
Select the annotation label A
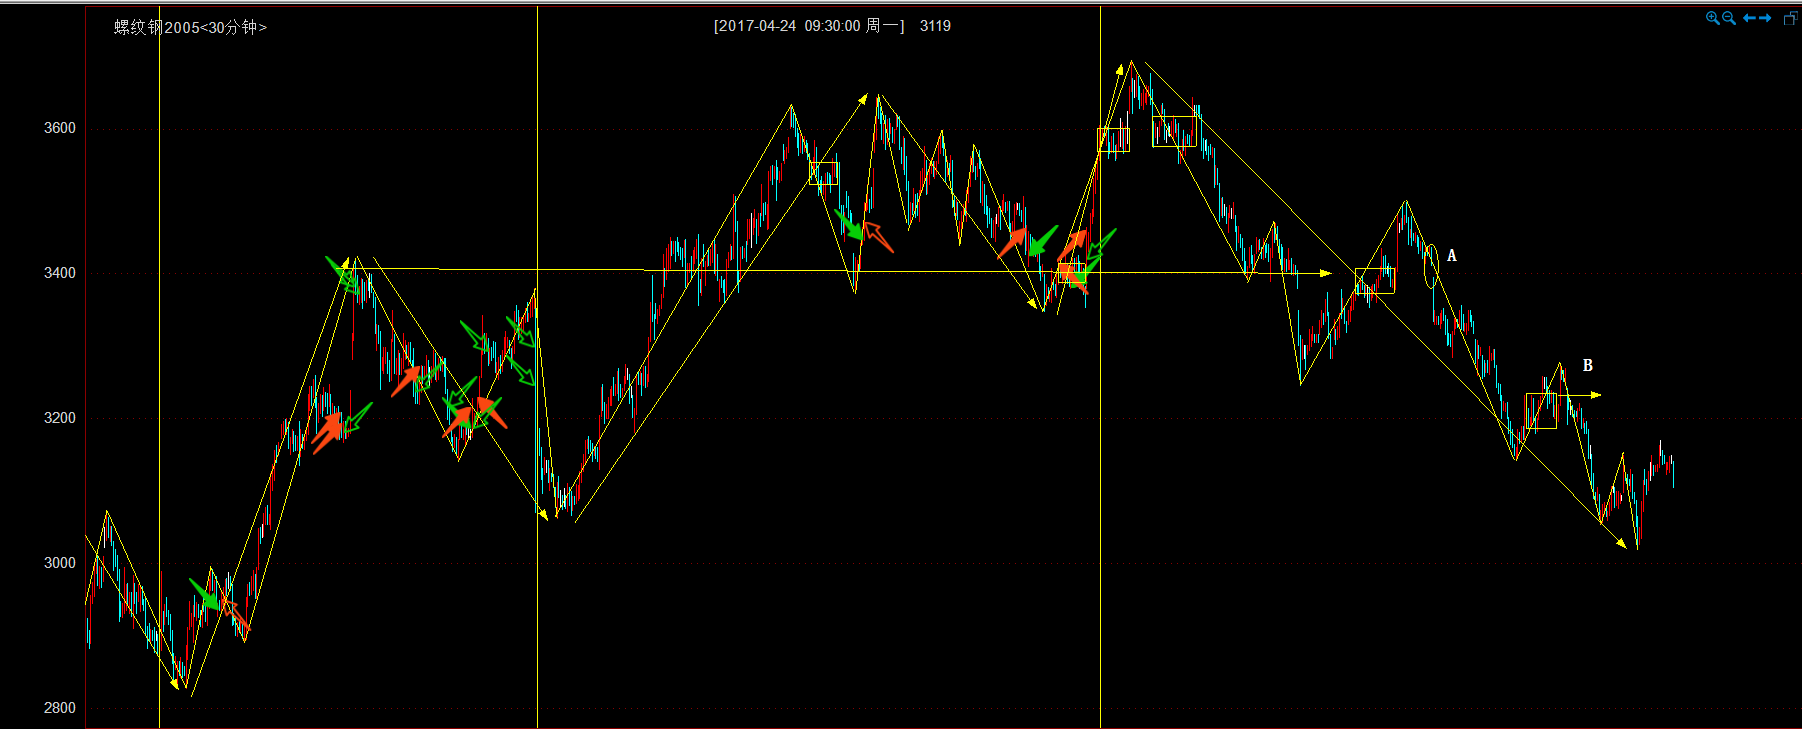coord(1452,256)
